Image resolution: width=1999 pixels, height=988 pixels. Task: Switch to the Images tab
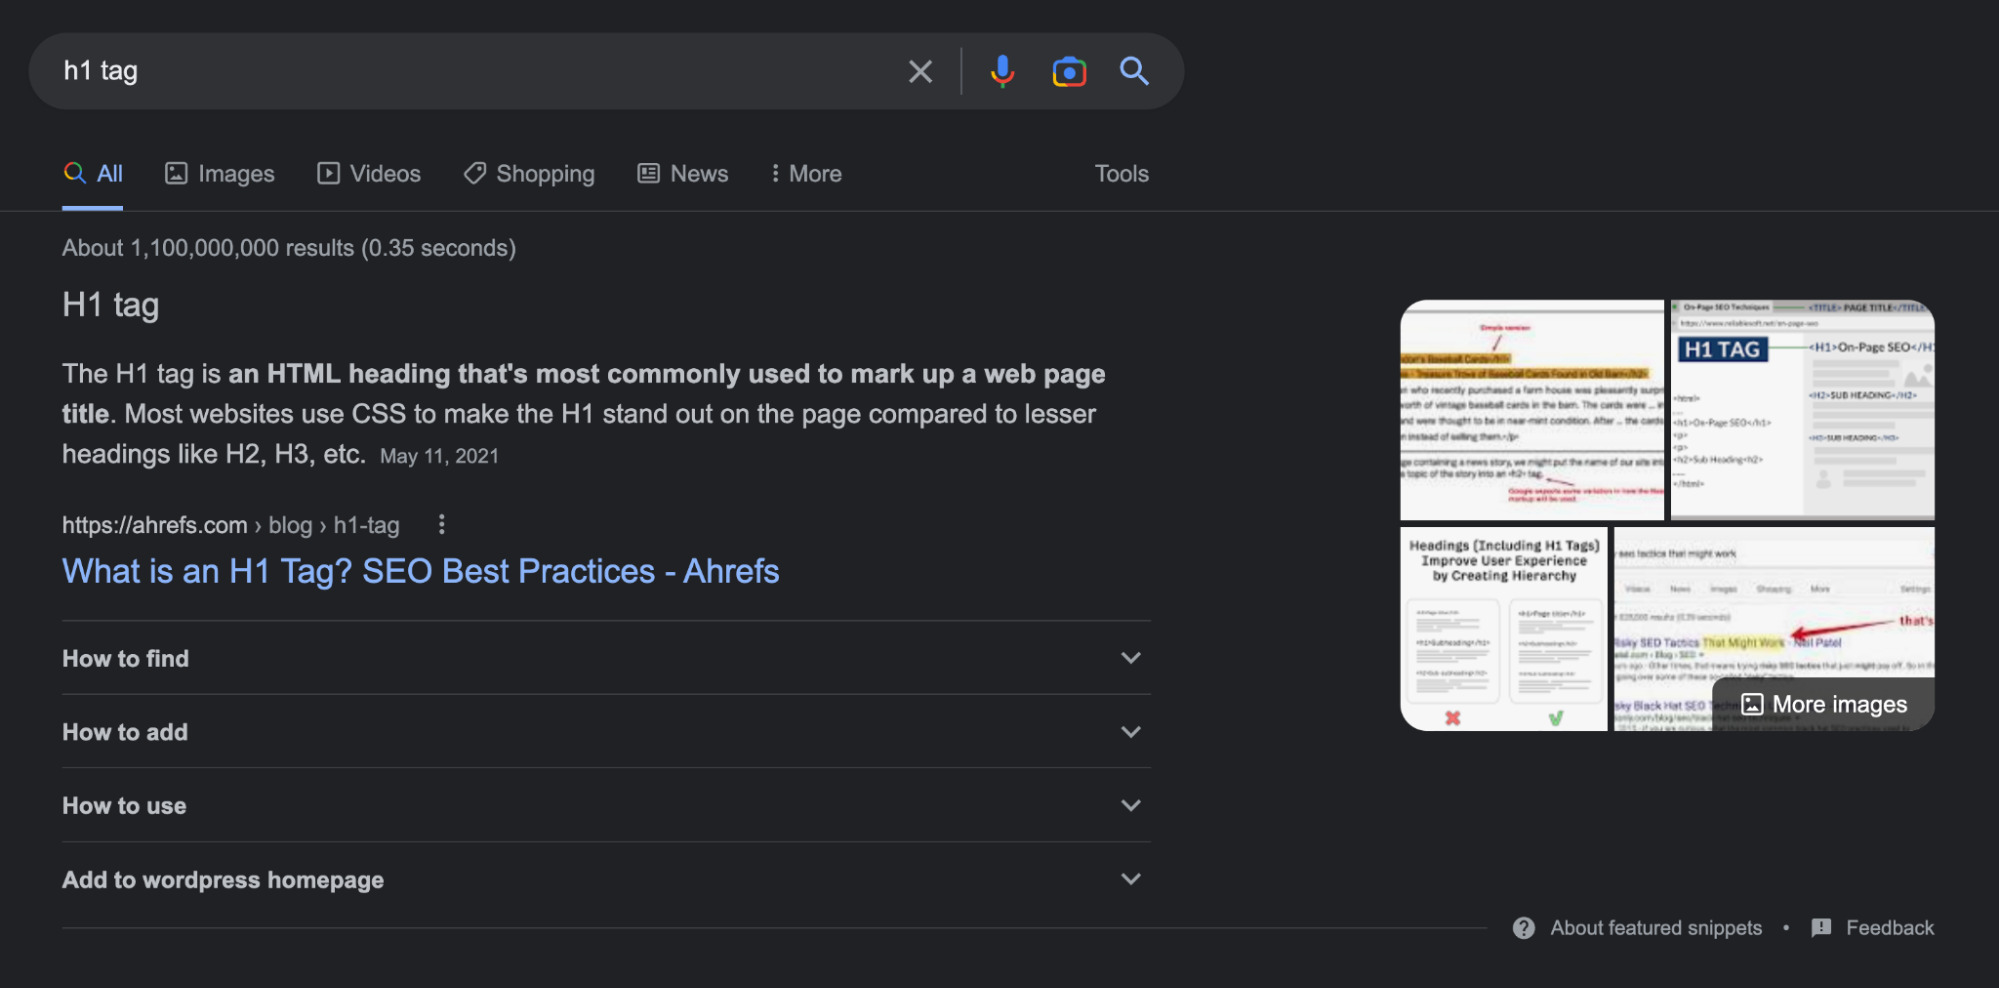[220, 174]
